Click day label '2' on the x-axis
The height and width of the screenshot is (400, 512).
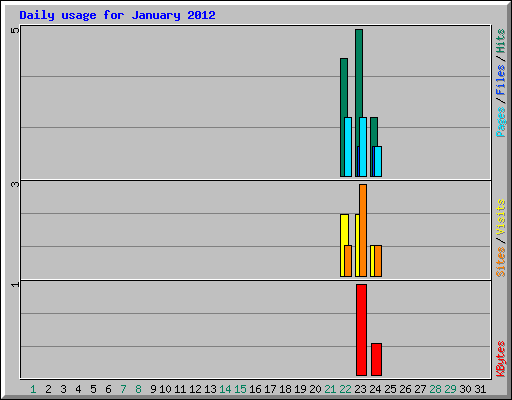click(x=48, y=389)
